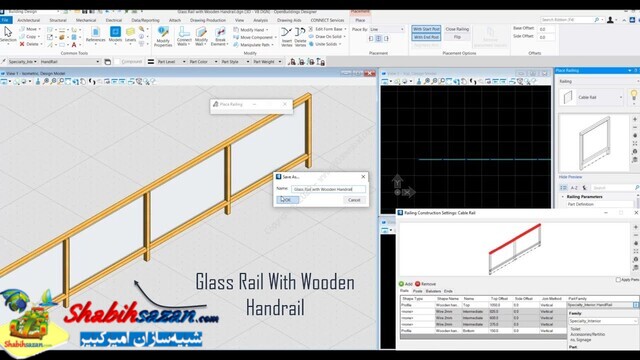Select the Modify Properties tool
The height and width of the screenshot is (360, 640).
pos(163,37)
